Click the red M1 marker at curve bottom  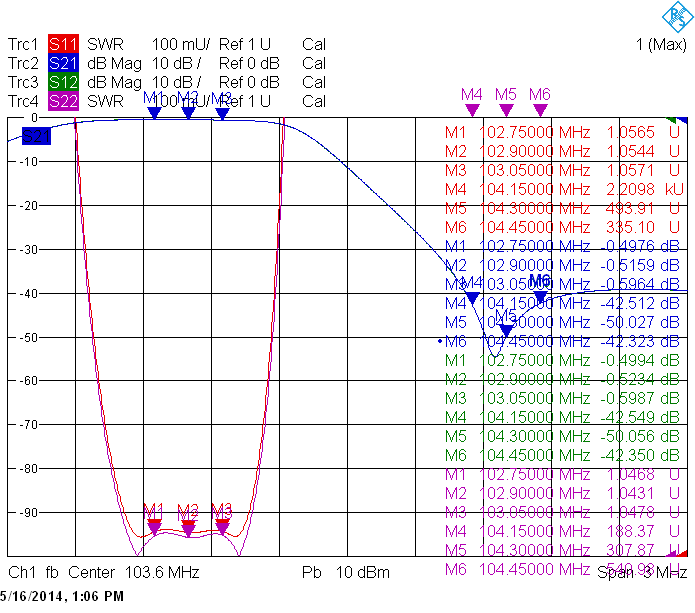coord(154,521)
